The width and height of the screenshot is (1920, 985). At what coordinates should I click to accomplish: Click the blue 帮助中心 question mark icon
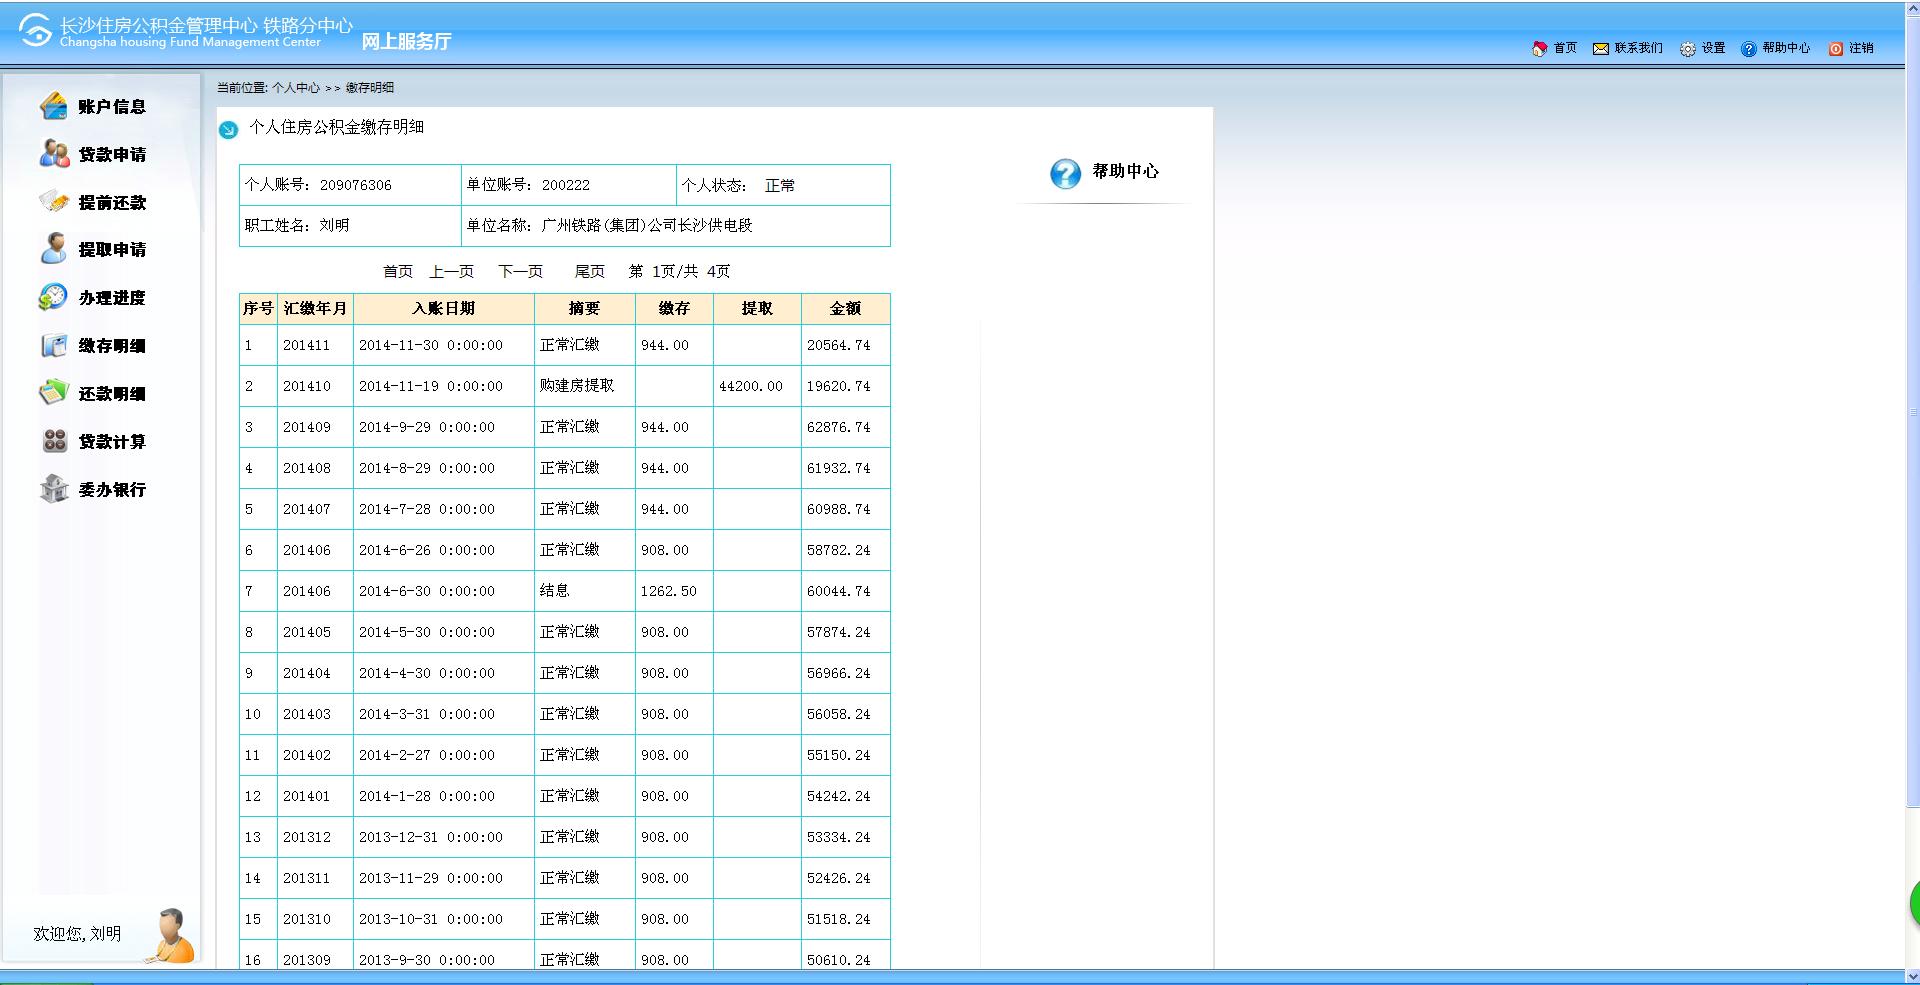pos(1065,173)
